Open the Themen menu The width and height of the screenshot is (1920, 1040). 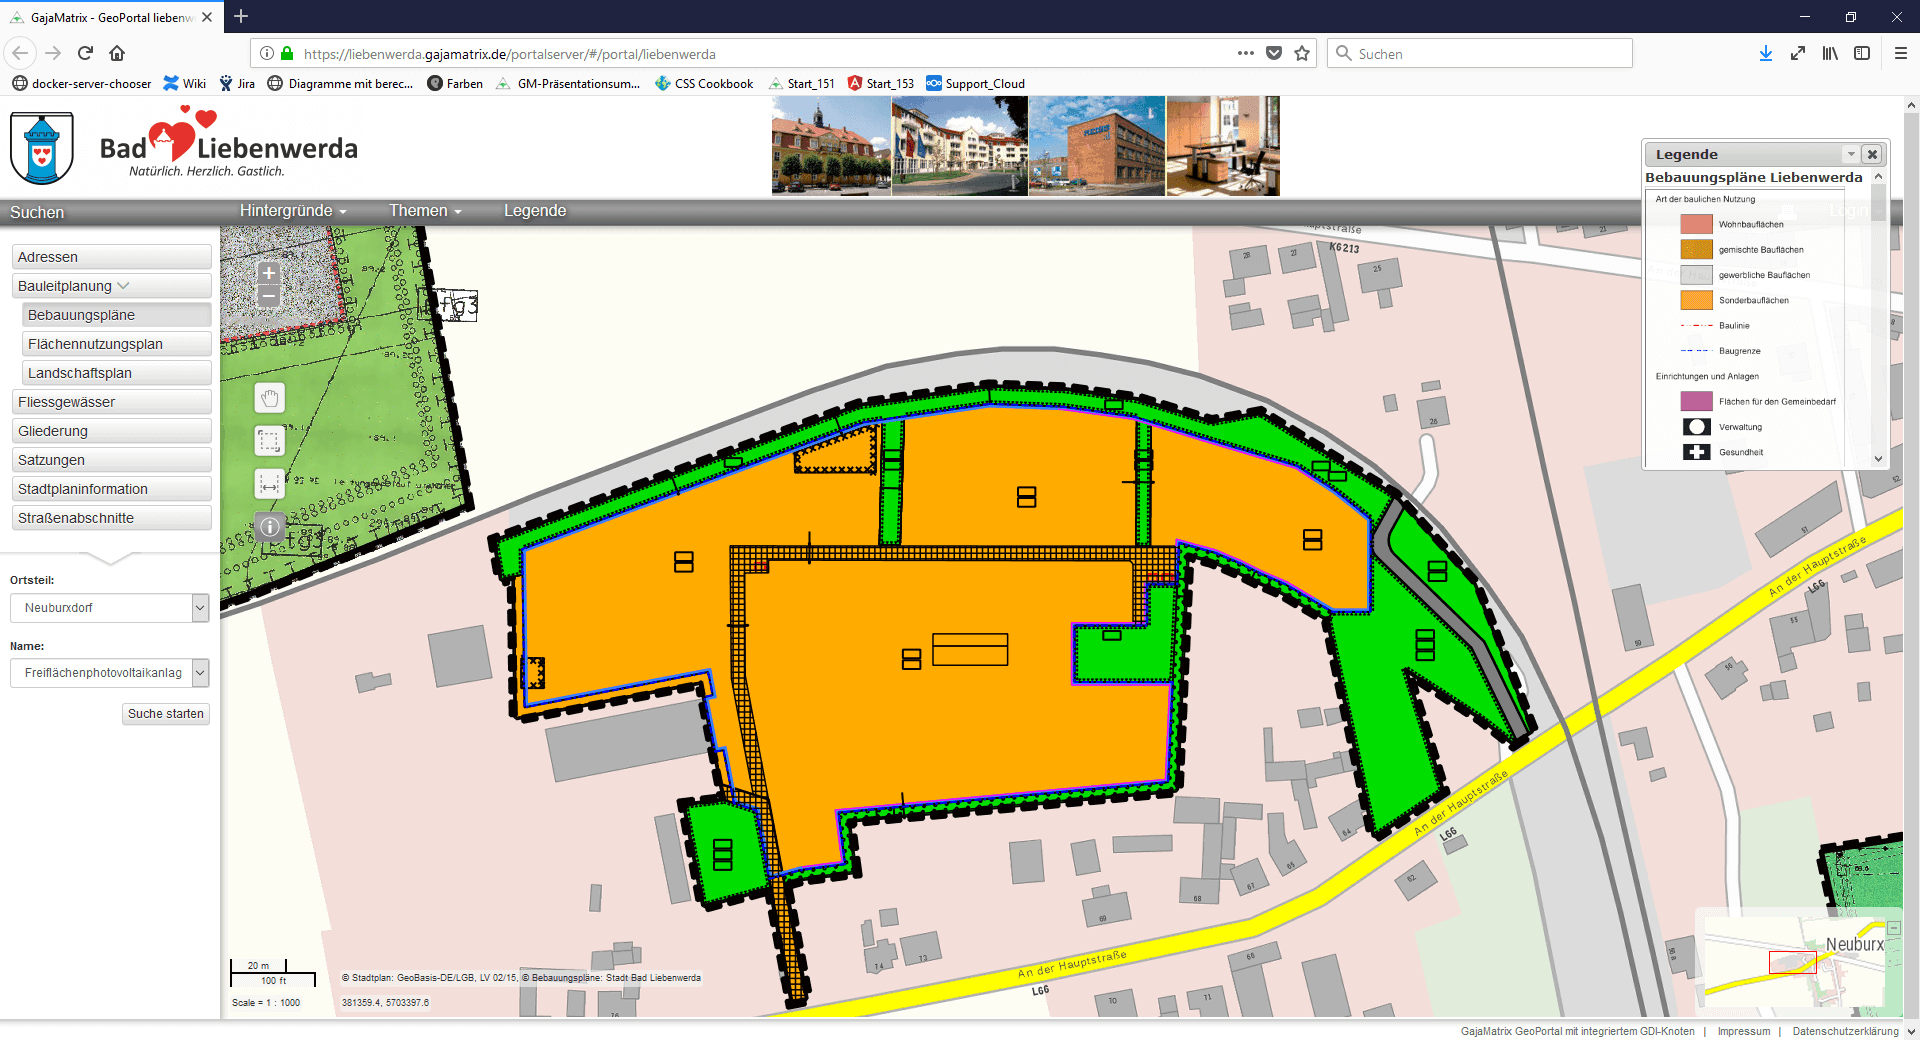425,211
